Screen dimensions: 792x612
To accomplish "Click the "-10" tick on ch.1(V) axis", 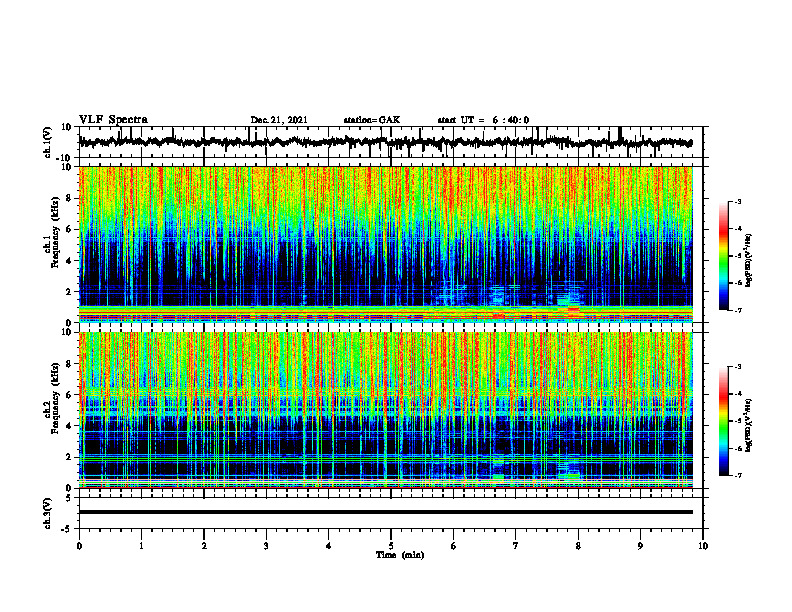I will coord(65,158).
